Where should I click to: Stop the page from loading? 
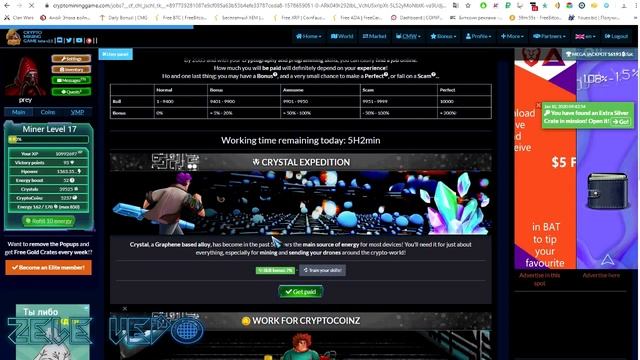31,6
